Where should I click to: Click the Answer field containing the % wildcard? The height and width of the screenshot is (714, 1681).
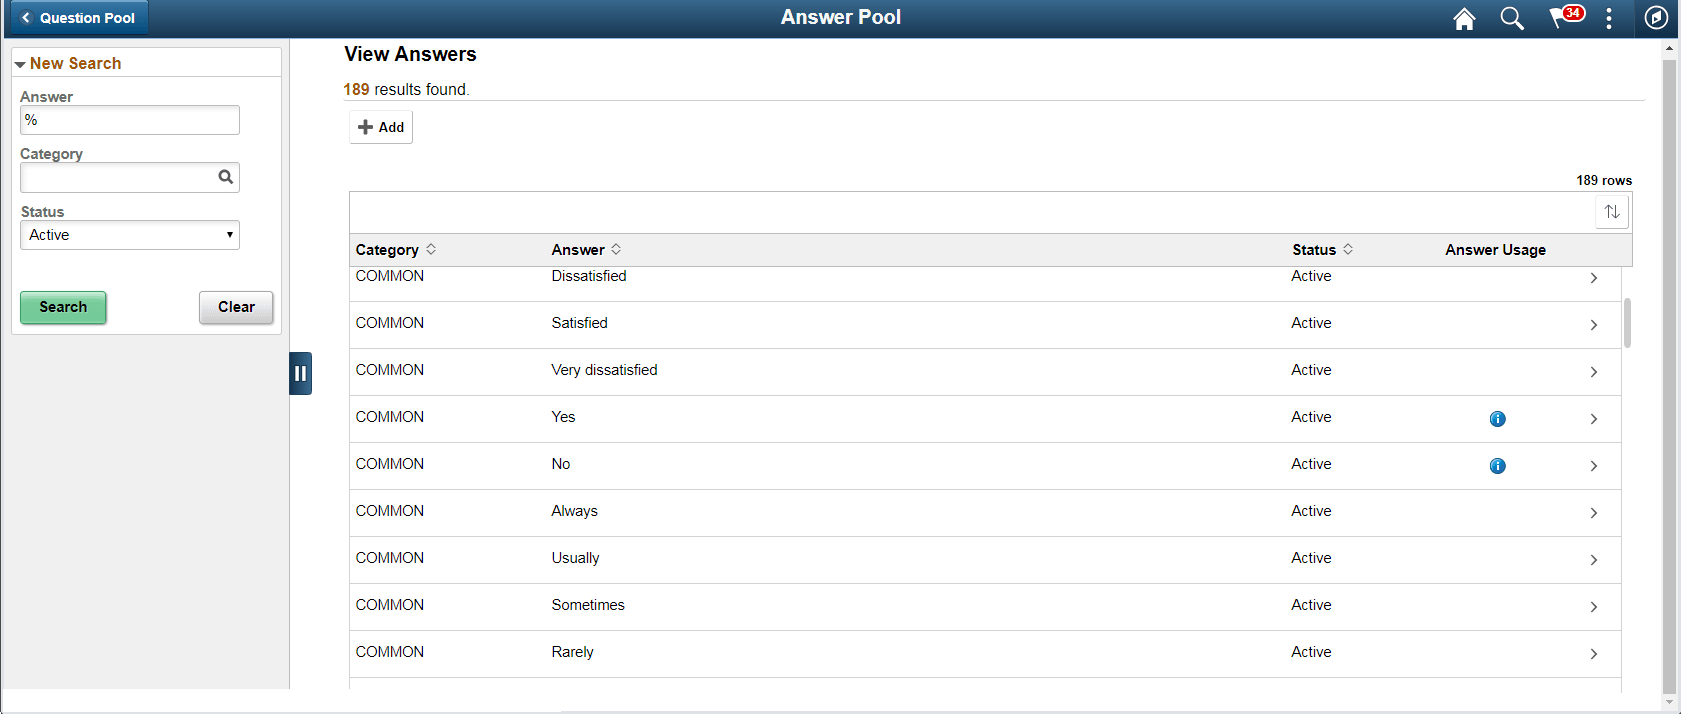point(129,119)
